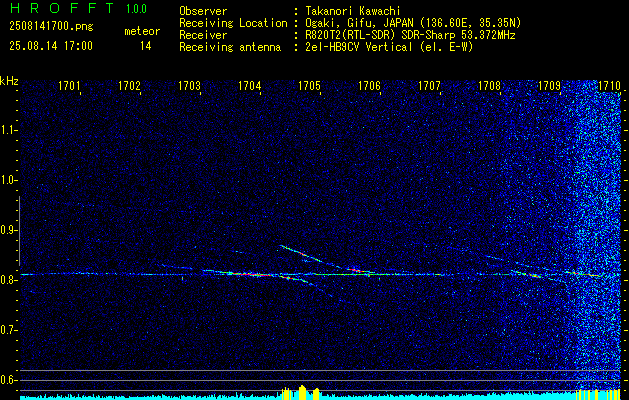Click the Observer label
The width and height of the screenshot is (629, 400).
point(203,11)
